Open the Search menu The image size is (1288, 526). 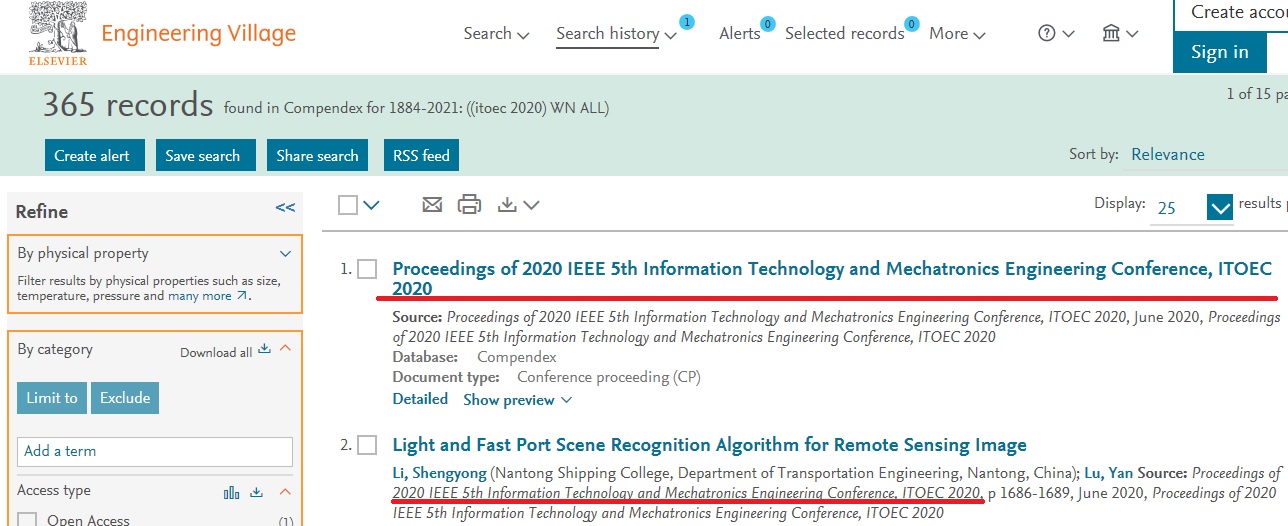pos(496,33)
